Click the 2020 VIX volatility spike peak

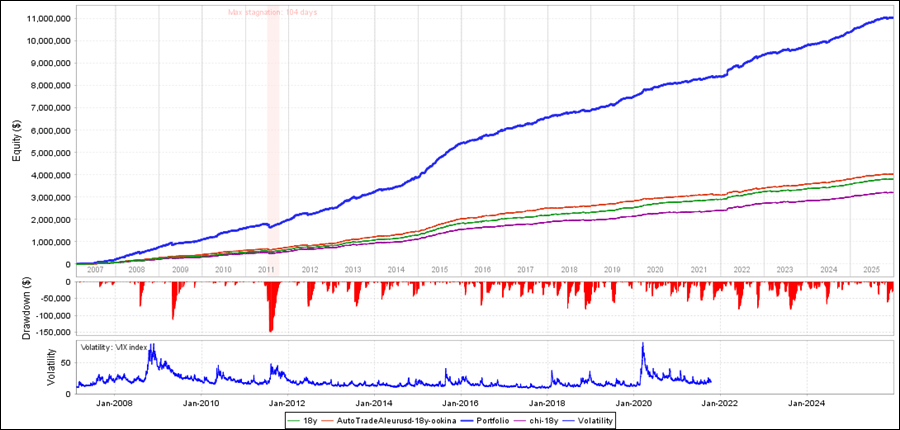point(642,346)
